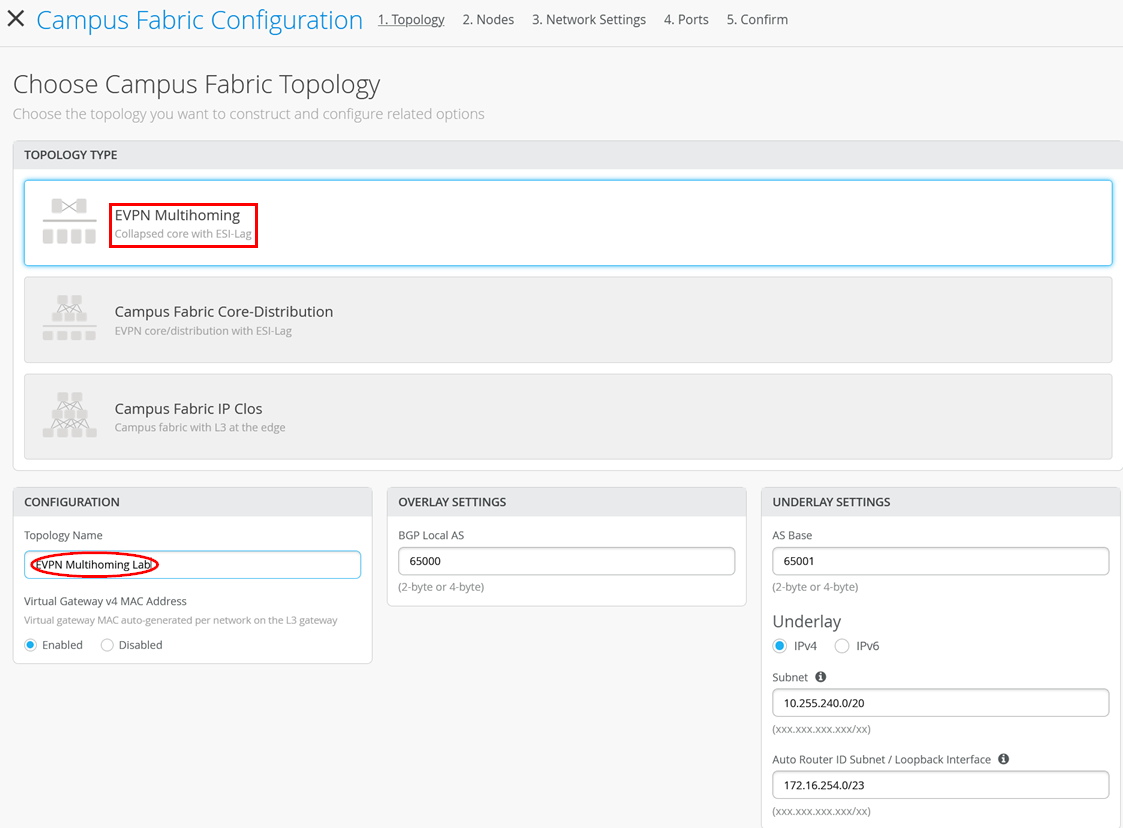Click the info icon next to Subnet
The width and height of the screenshot is (1123, 828).
click(x=821, y=677)
